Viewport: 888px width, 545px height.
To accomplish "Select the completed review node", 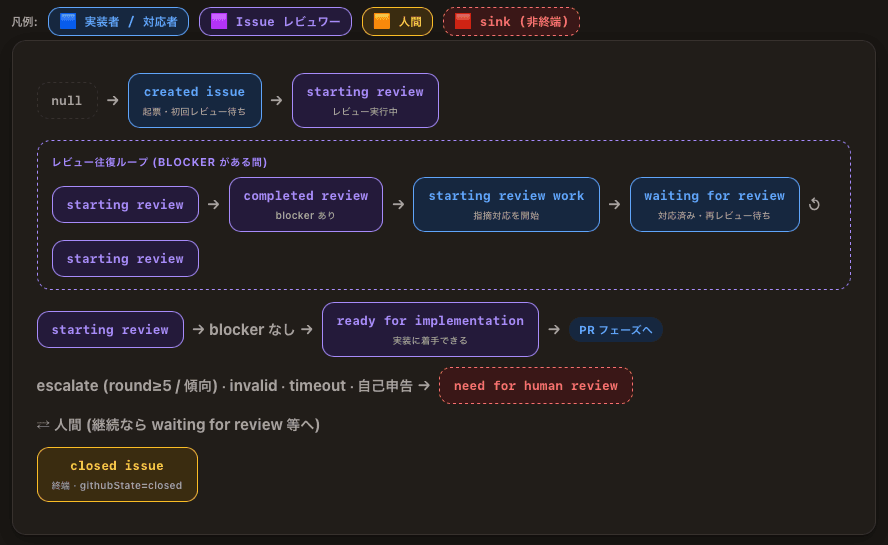I will [306, 205].
